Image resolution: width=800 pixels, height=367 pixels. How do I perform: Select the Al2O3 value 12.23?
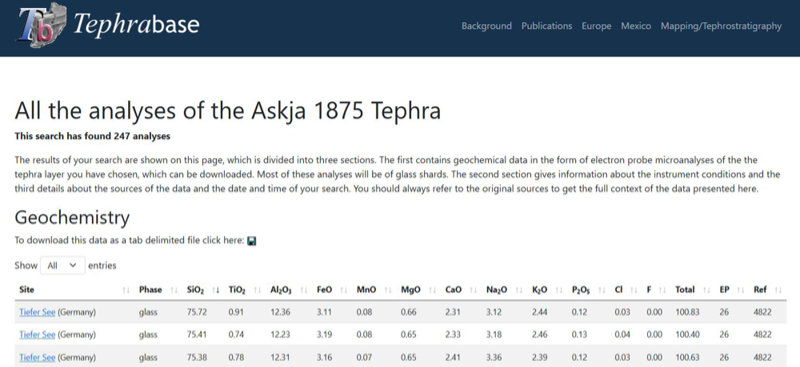coord(280,334)
